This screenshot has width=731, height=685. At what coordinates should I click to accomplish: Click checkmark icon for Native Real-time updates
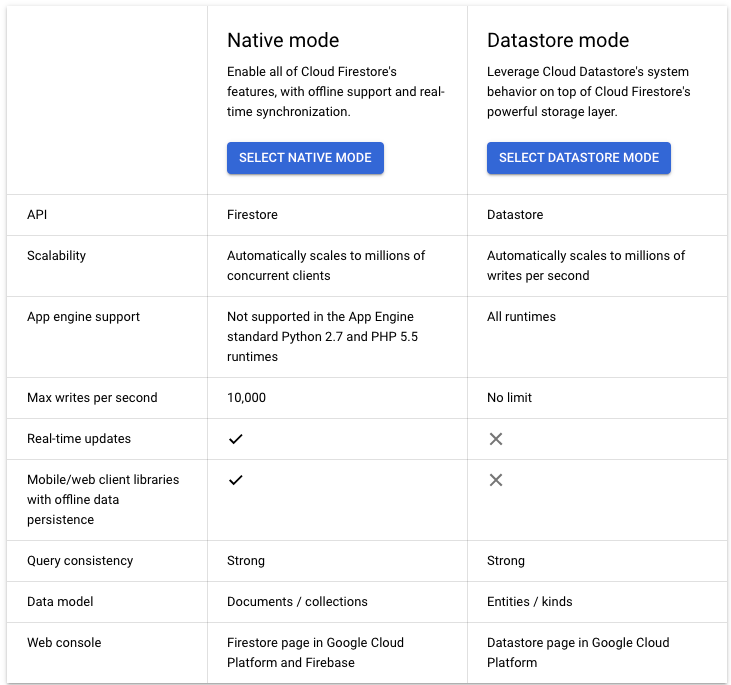236,439
